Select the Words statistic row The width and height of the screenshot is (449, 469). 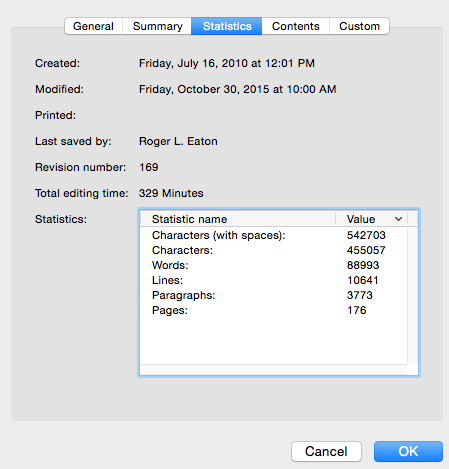click(273, 265)
